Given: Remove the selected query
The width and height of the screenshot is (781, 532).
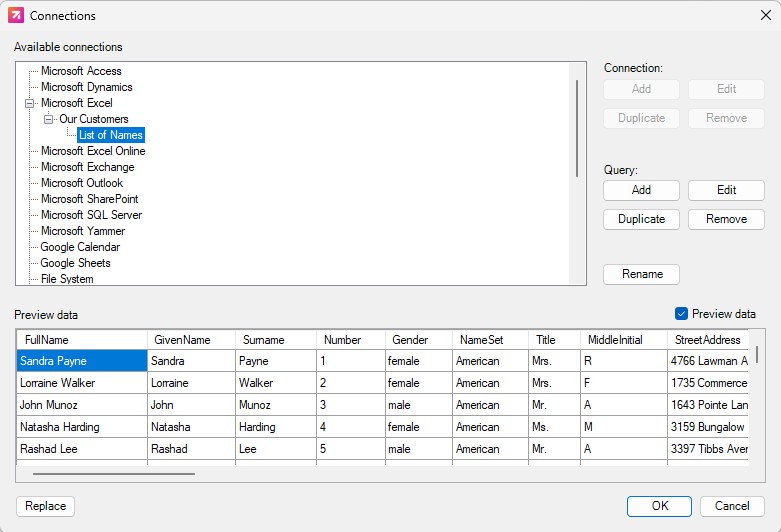Looking at the screenshot, I should (726, 219).
